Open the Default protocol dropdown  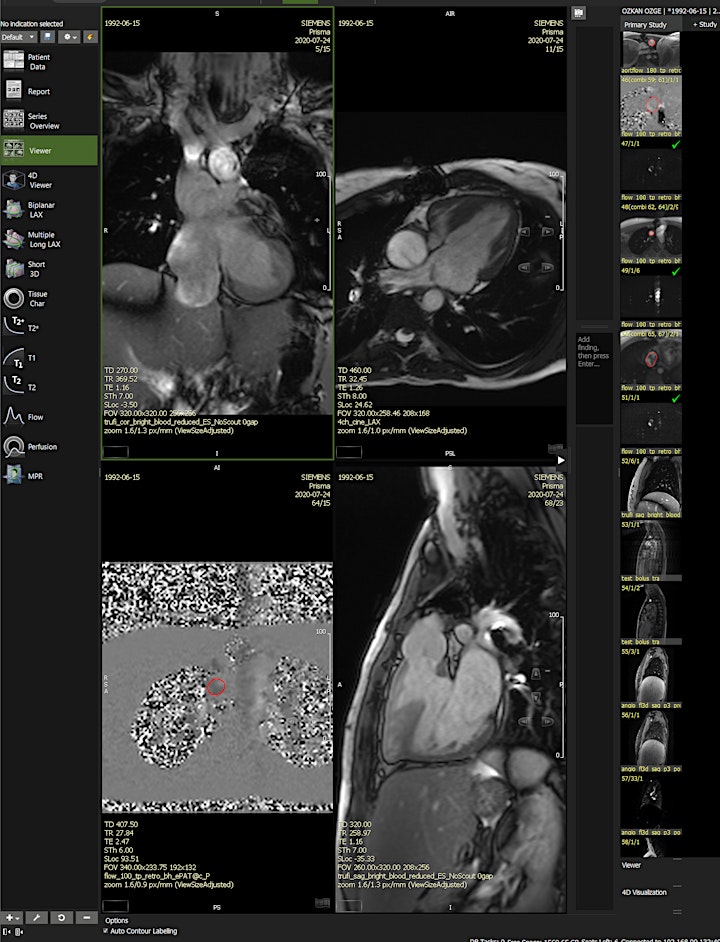pos(19,37)
